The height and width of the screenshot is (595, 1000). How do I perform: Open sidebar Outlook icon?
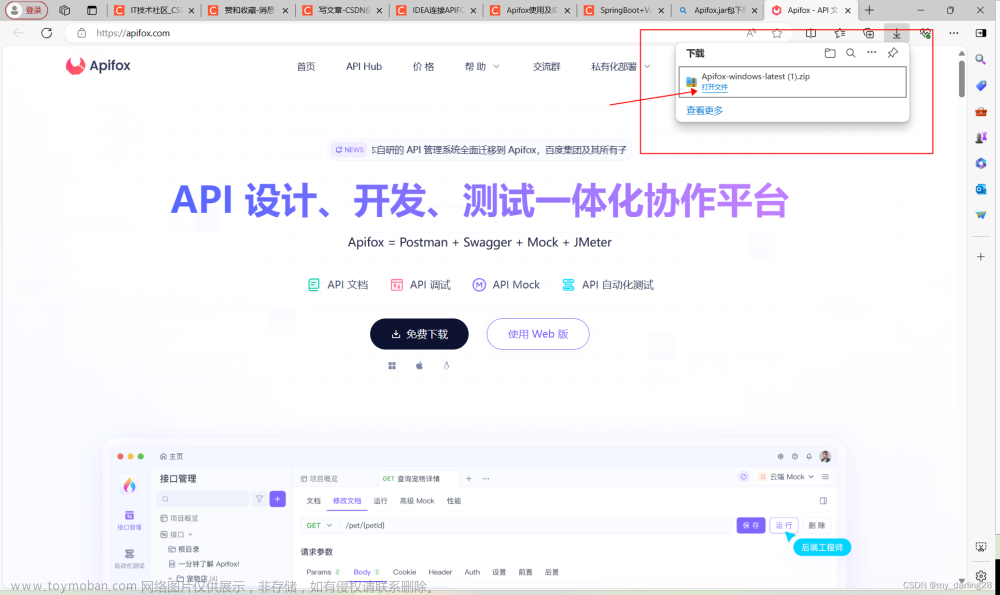[x=981, y=189]
